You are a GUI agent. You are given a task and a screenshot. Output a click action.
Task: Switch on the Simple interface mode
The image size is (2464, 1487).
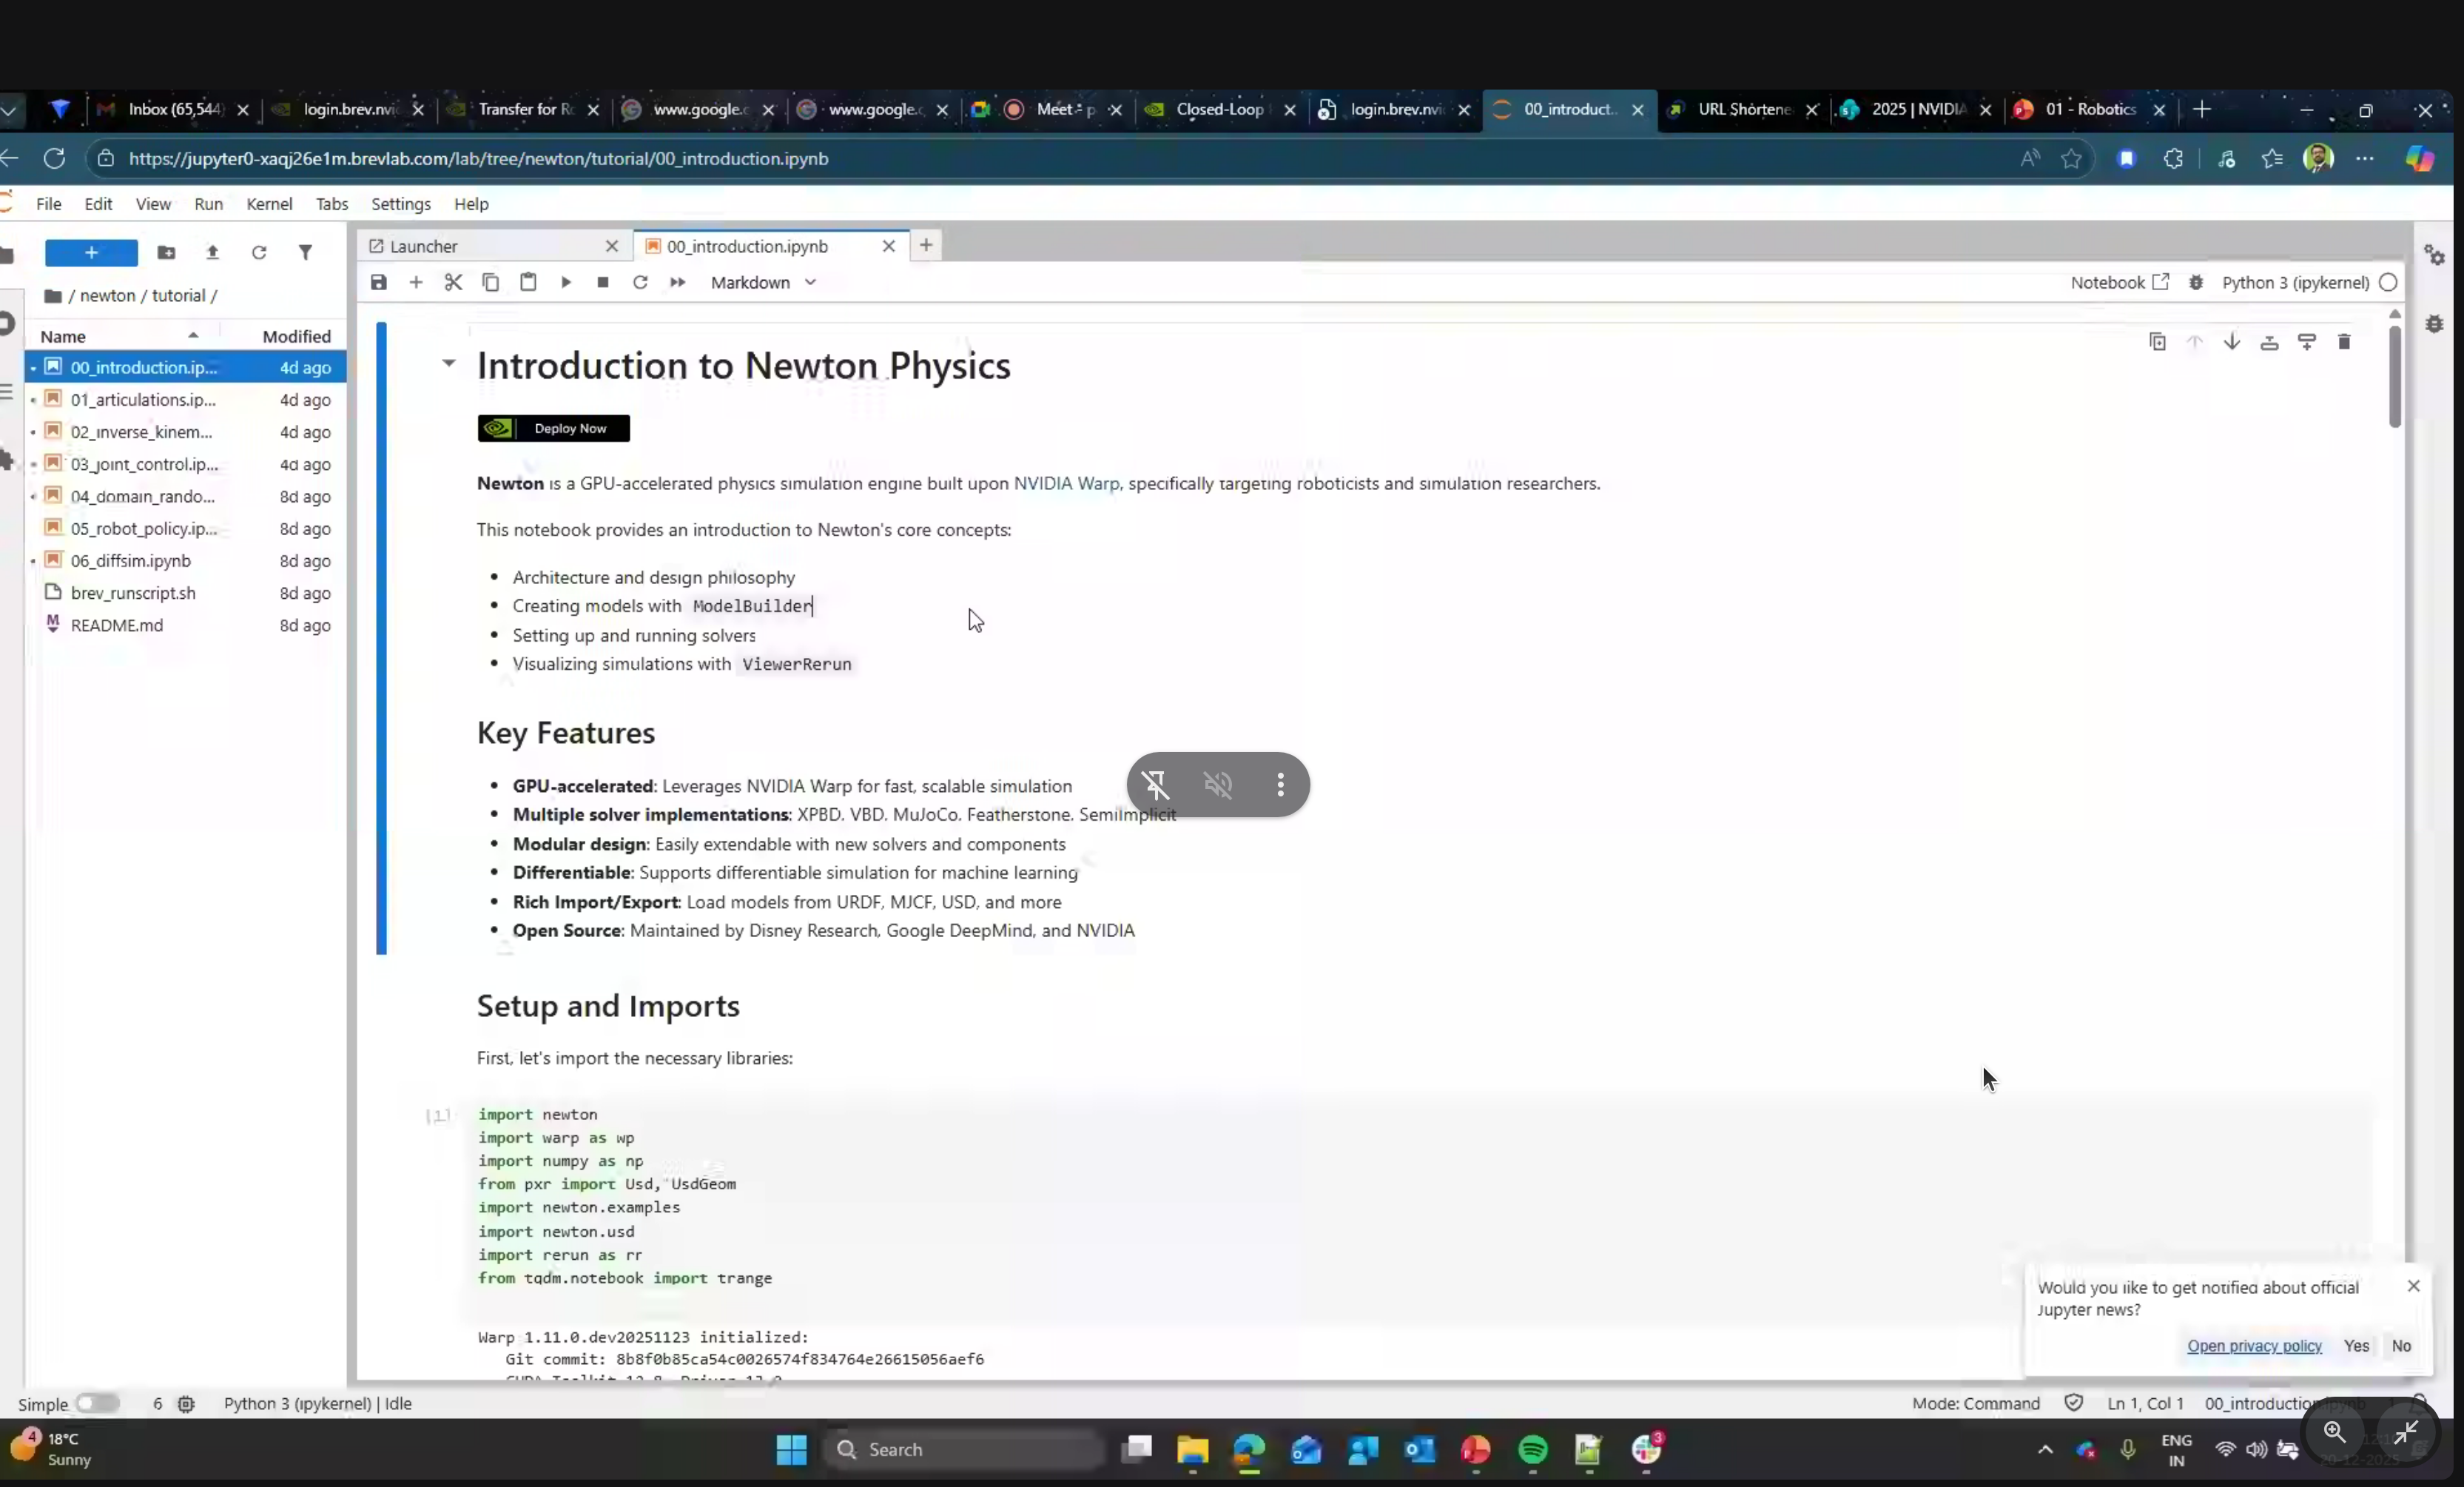[x=97, y=1403]
